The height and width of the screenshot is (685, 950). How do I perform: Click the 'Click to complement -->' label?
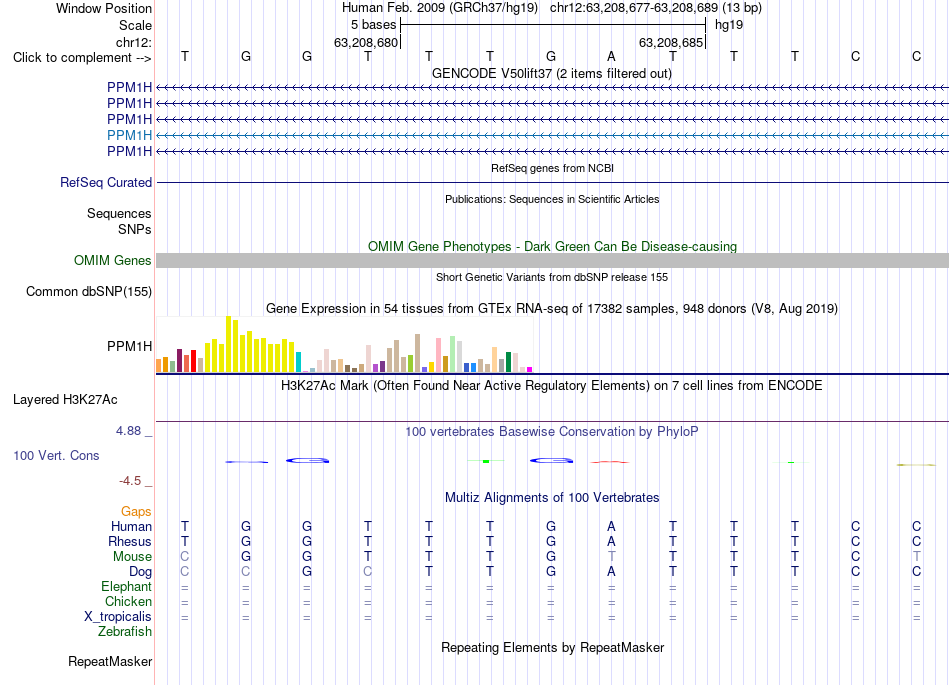coord(82,58)
